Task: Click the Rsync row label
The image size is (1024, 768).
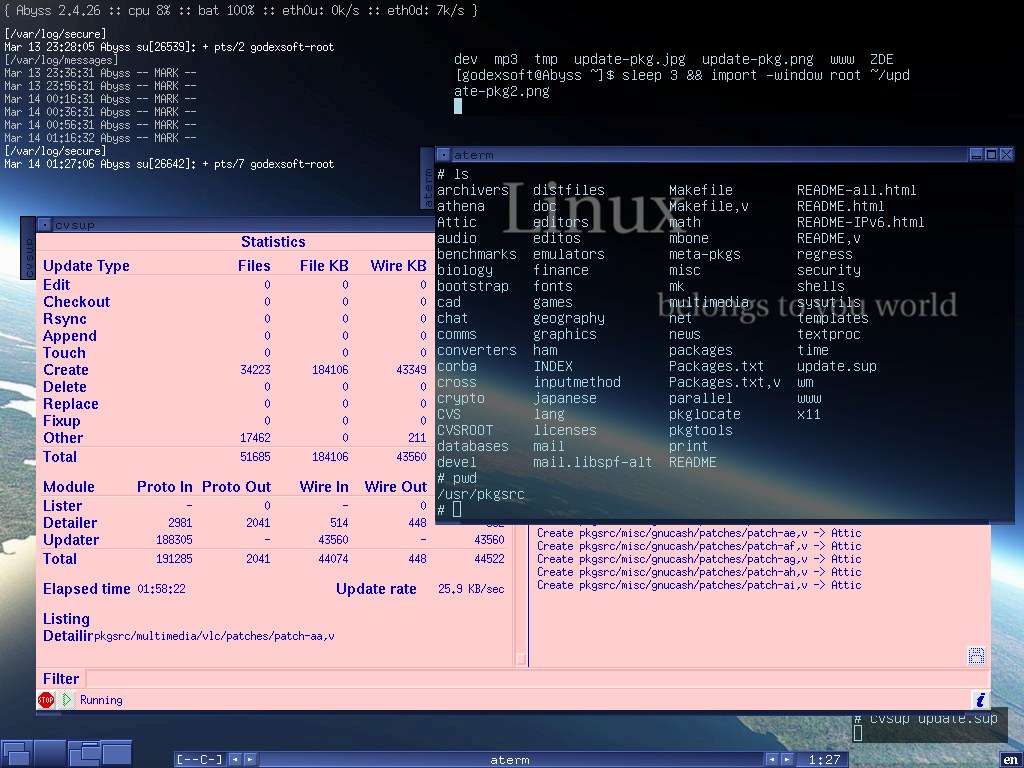Action: [x=65, y=319]
